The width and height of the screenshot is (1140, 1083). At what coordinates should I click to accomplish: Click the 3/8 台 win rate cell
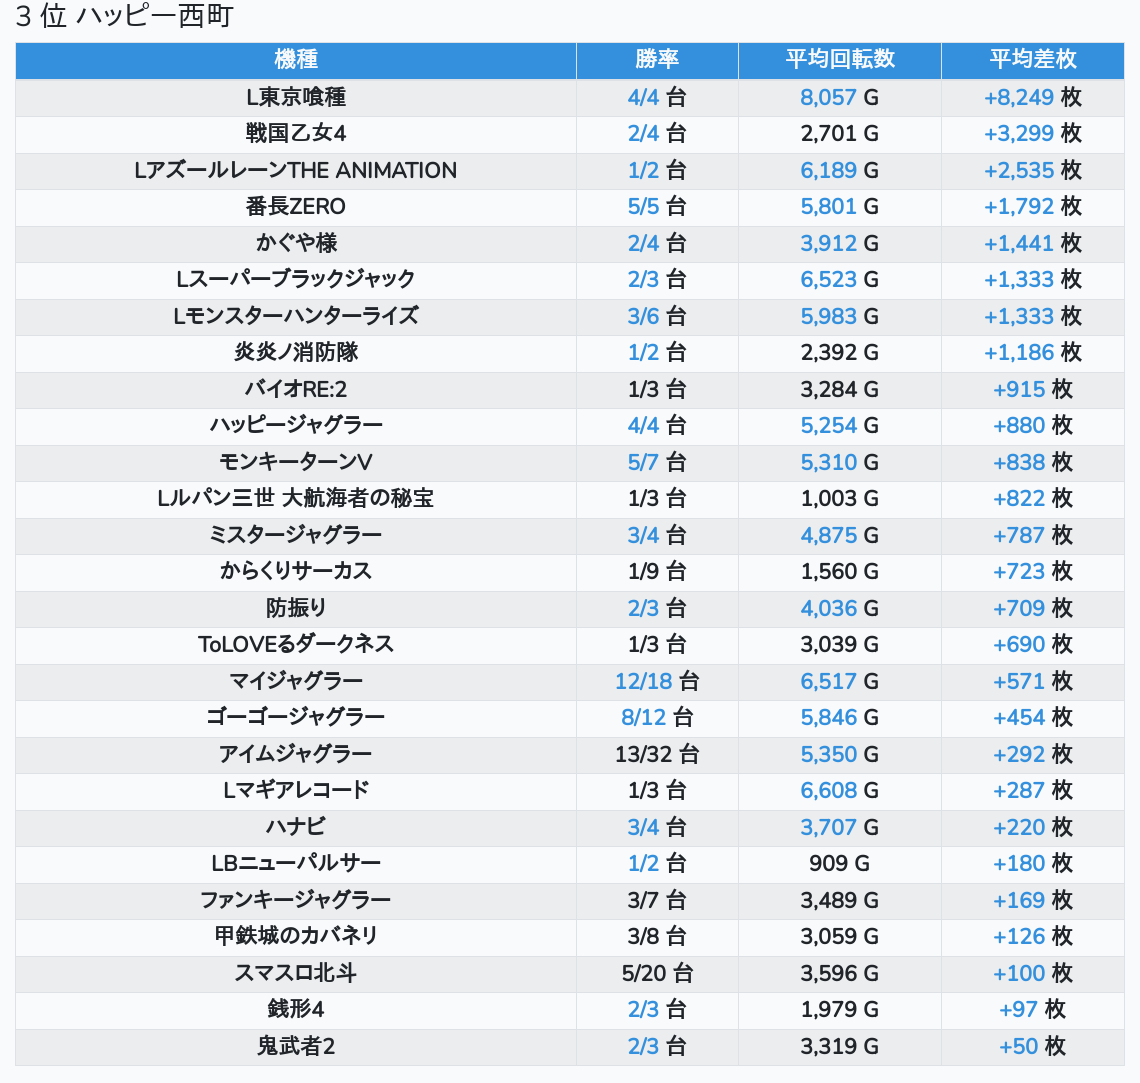point(657,937)
